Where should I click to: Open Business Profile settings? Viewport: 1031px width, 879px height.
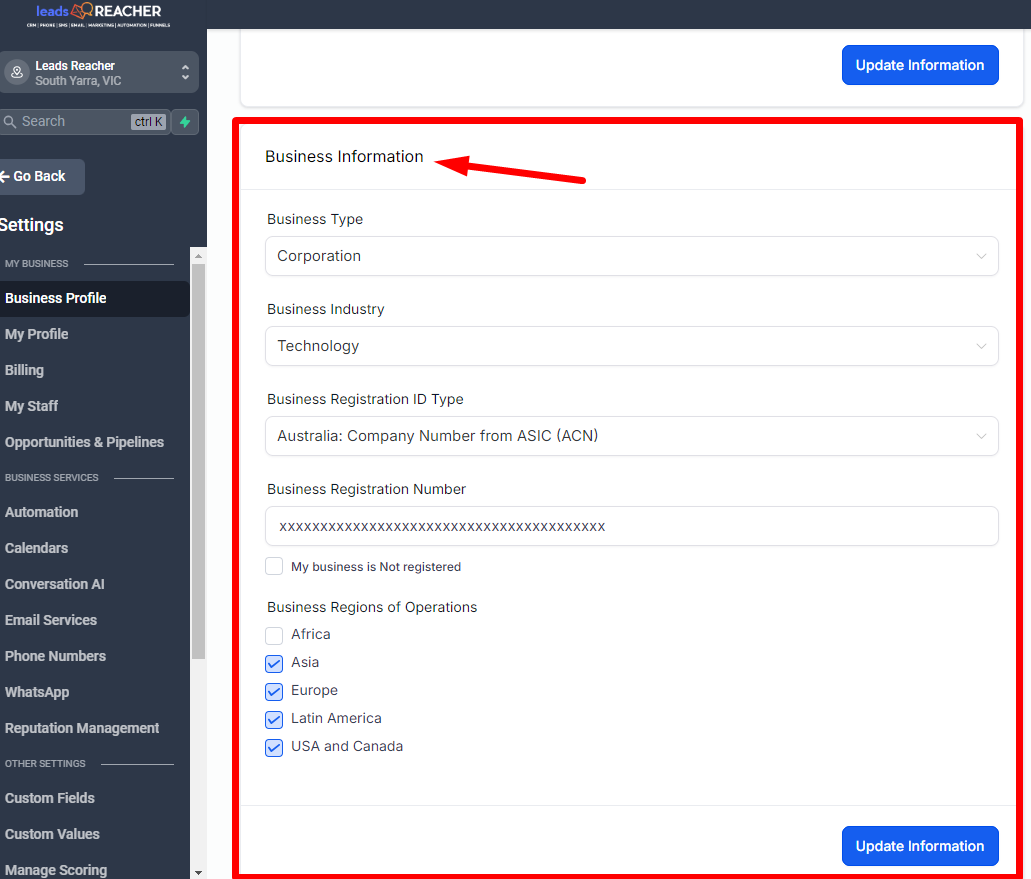tap(93, 298)
